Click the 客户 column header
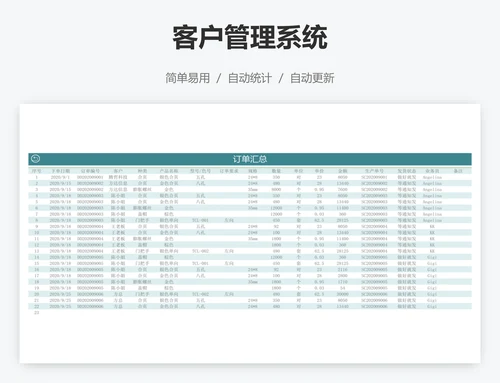 pos(118,171)
